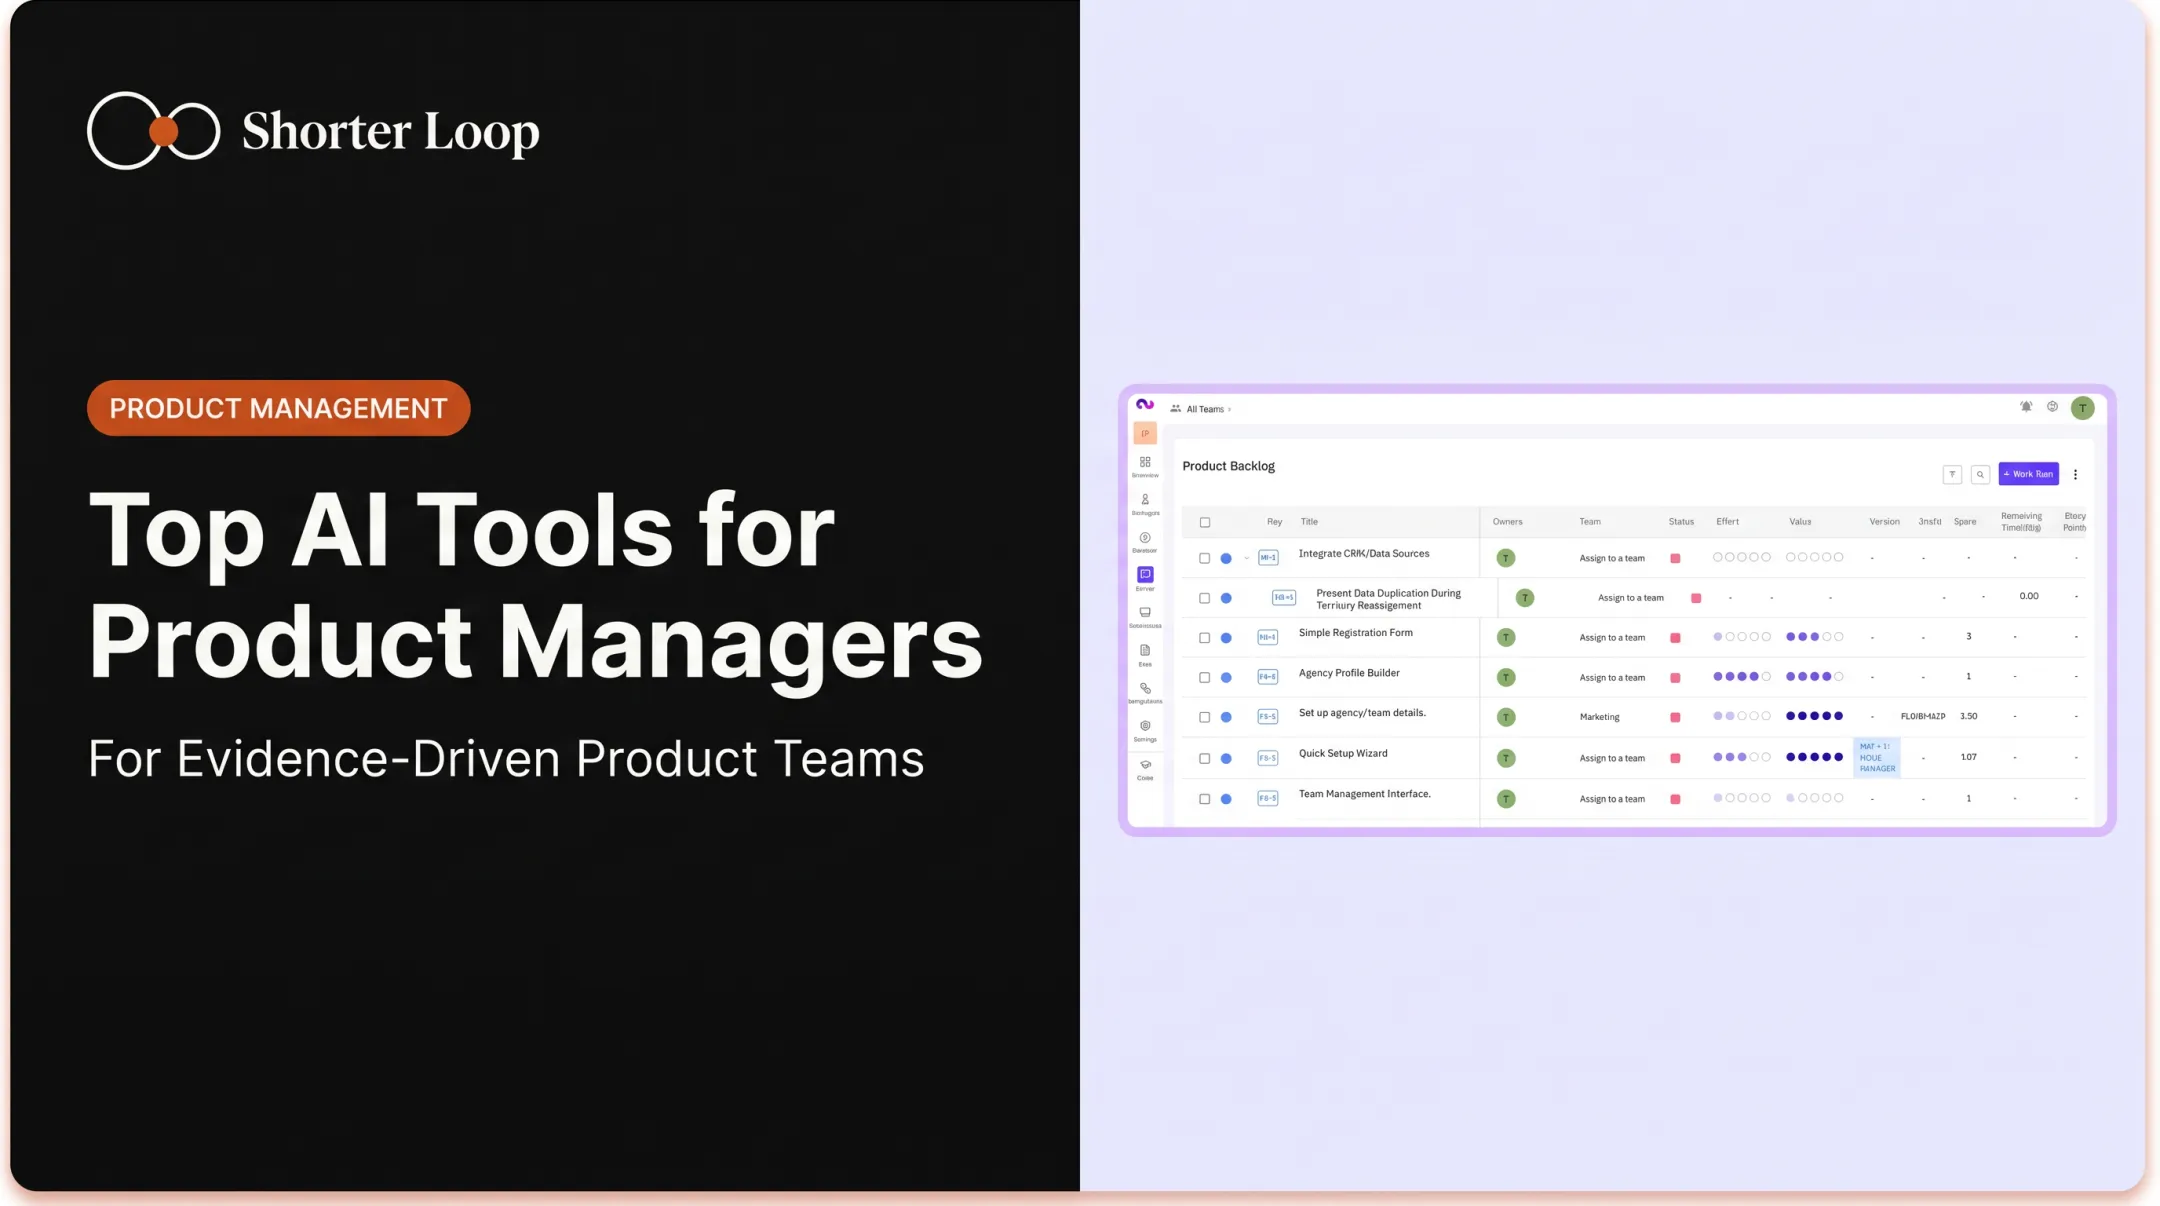Open Assign to a team for Integrate CRM/Data Sources
This screenshot has height=1206, width=2160.
point(1612,558)
